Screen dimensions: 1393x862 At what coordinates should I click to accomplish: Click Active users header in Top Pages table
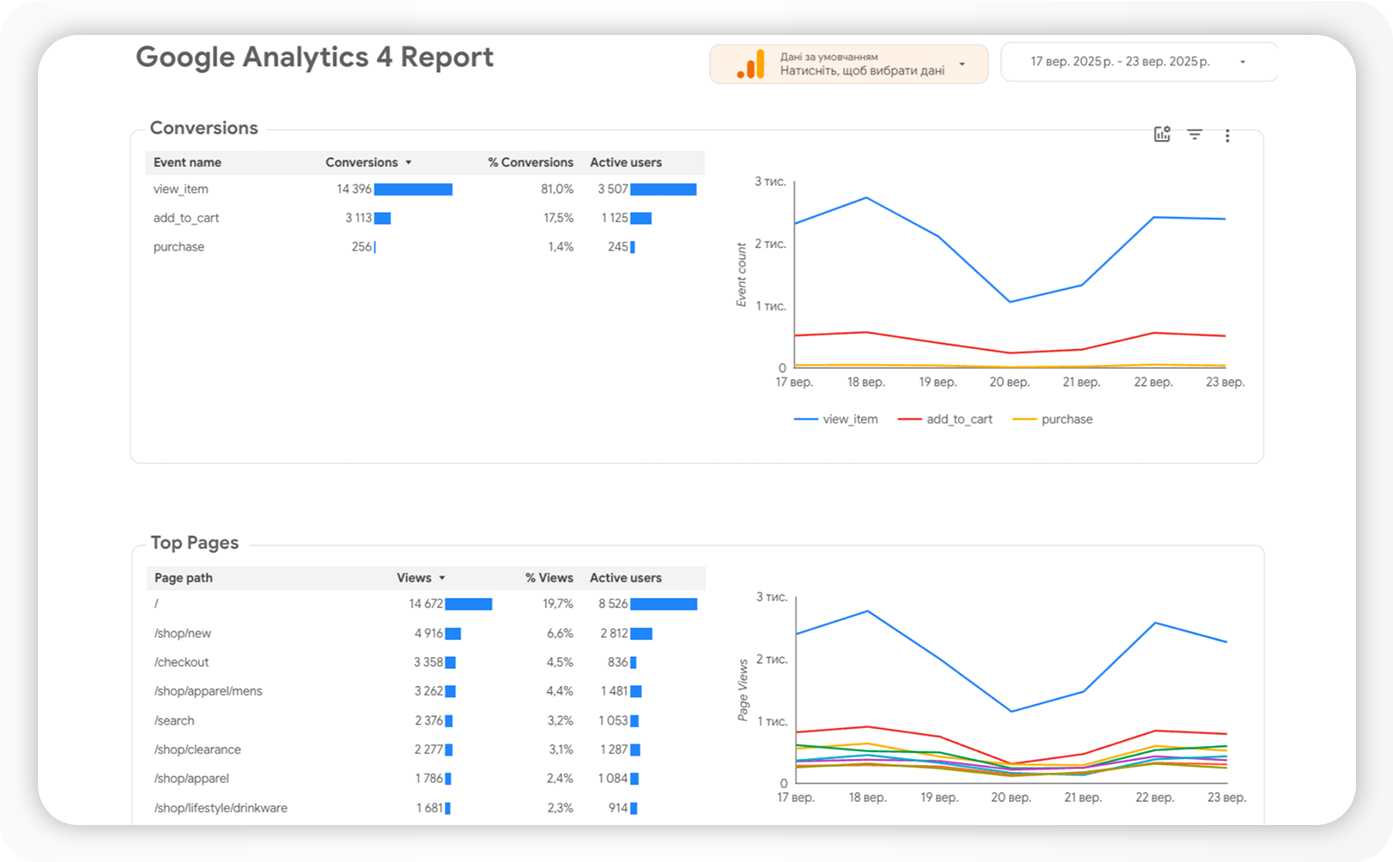[x=625, y=578]
